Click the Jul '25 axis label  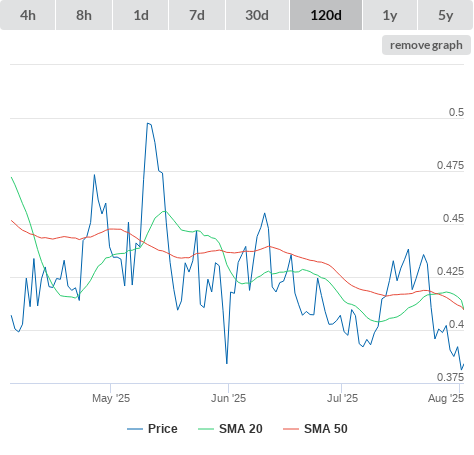[x=342, y=398]
